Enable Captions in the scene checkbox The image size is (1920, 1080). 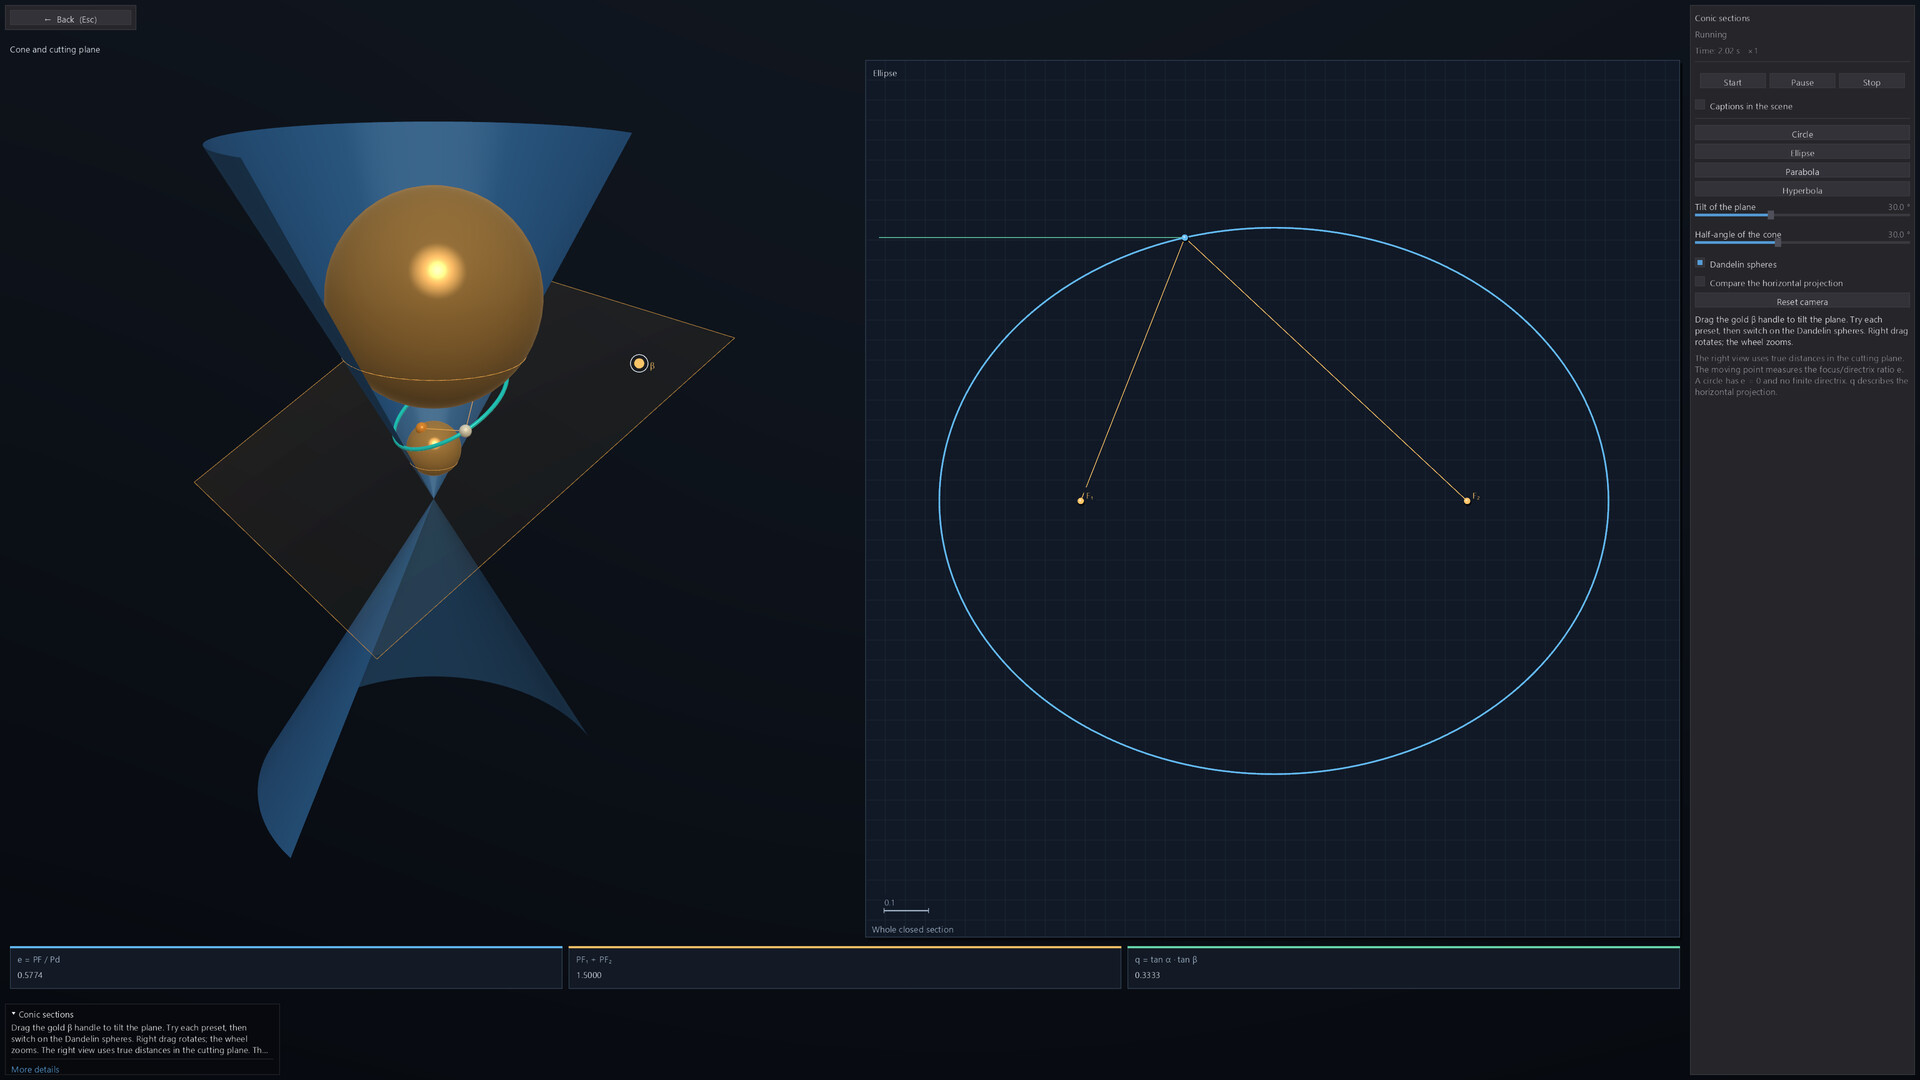[1700, 105]
